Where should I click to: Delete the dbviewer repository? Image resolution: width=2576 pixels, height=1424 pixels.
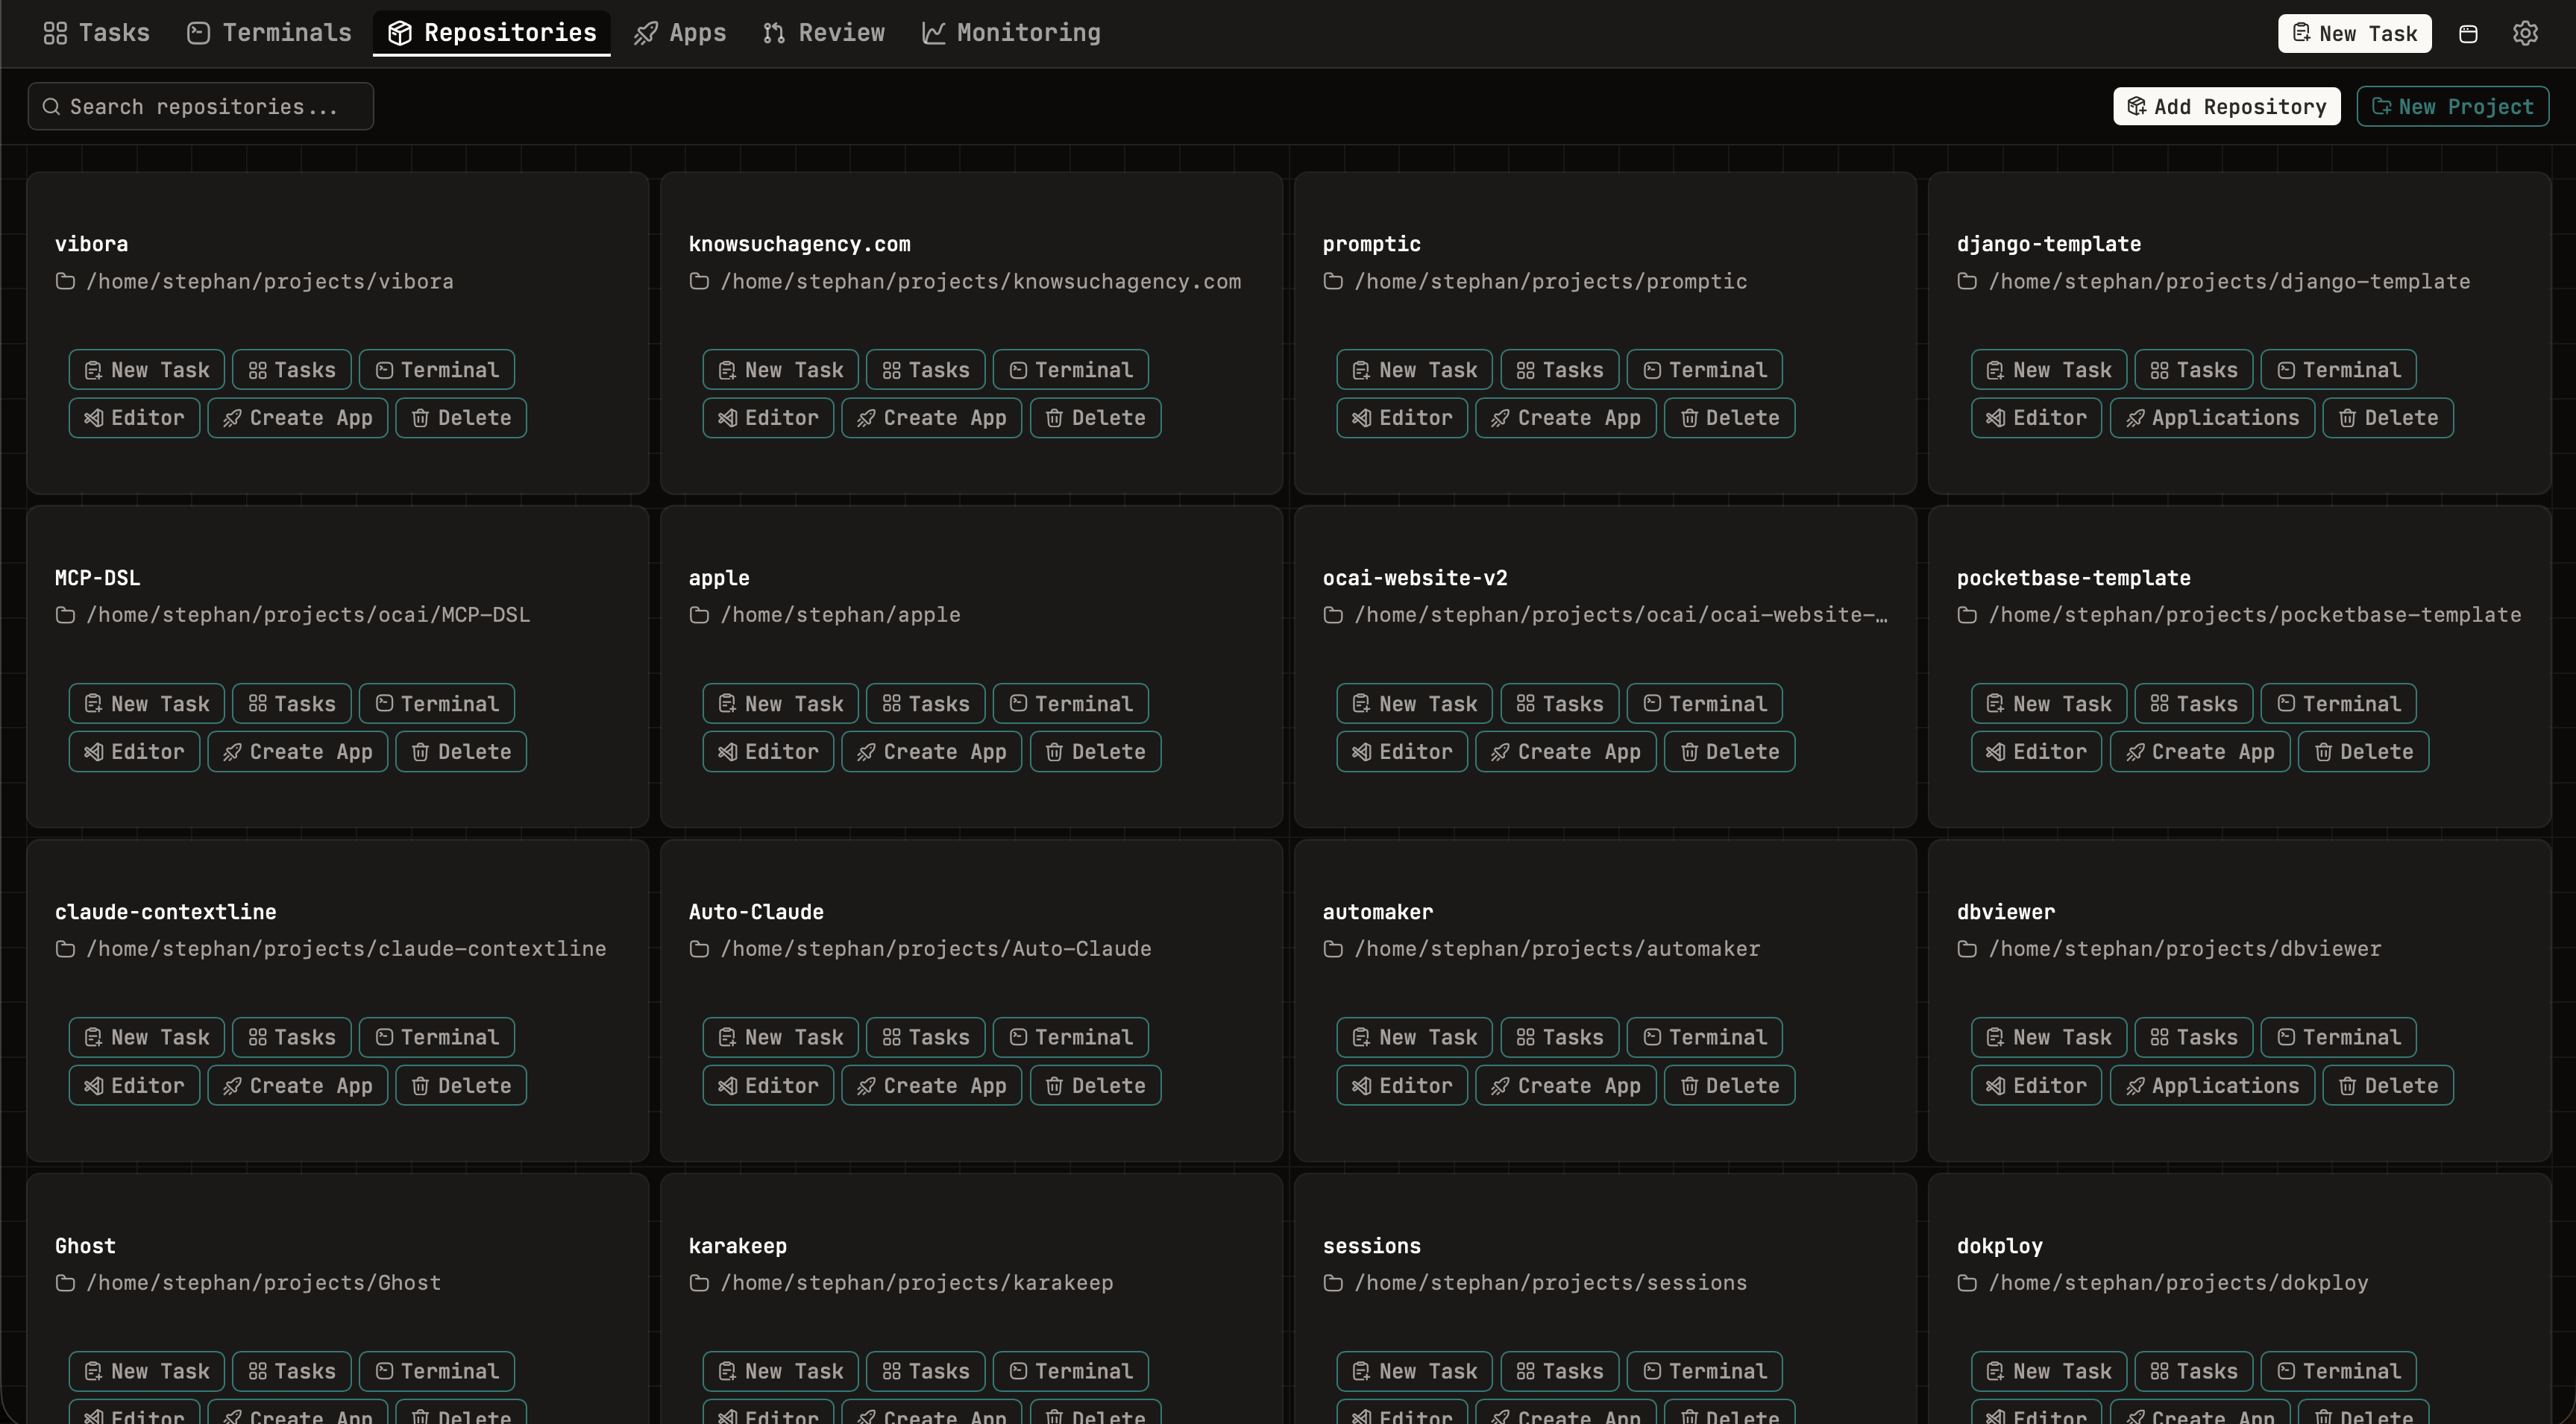tap(2388, 1085)
